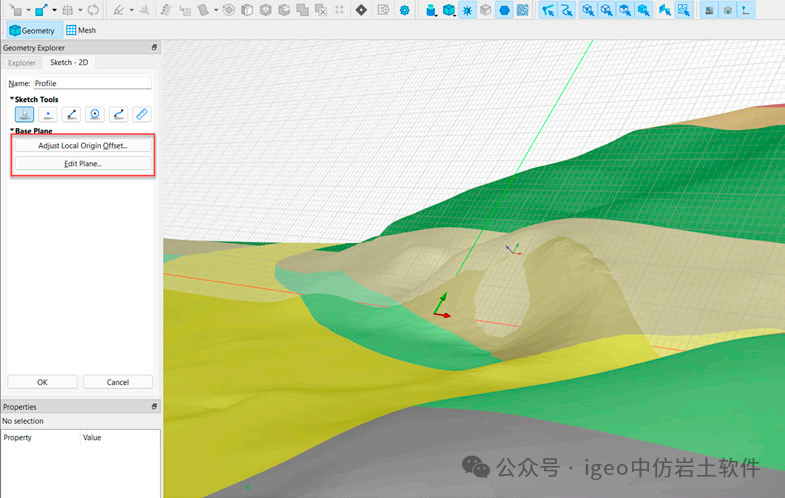The width and height of the screenshot is (785, 498).
Task: Switch to the Mesh tab
Action: (80, 31)
